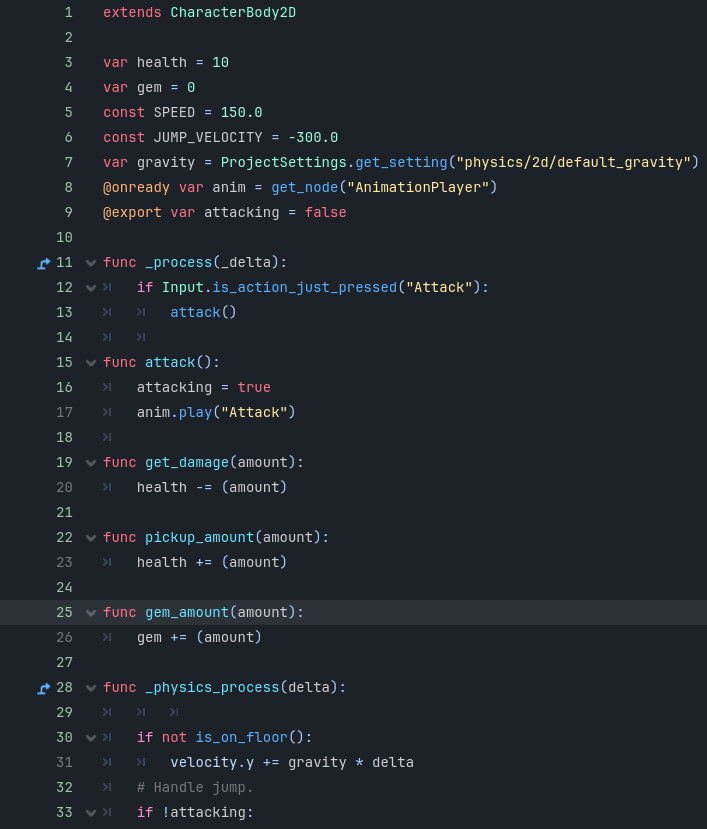The width and height of the screenshot is (707, 829).
Task: Click the @export annotation
Action: pyautogui.click(x=132, y=213)
